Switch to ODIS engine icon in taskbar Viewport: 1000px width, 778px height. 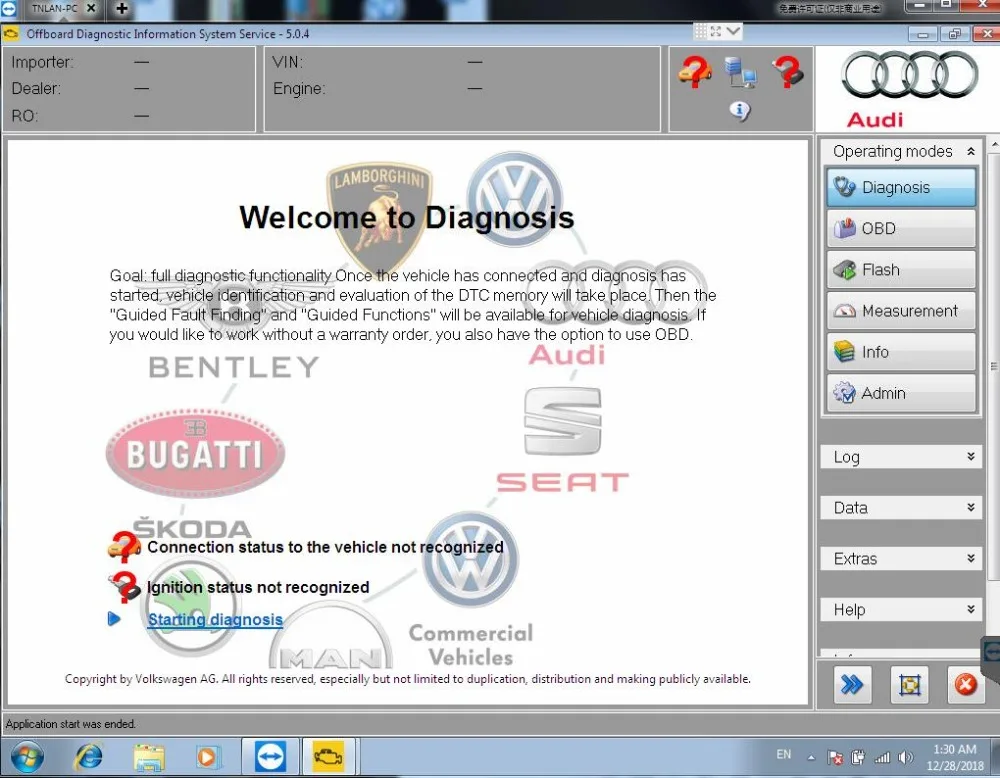[328, 757]
